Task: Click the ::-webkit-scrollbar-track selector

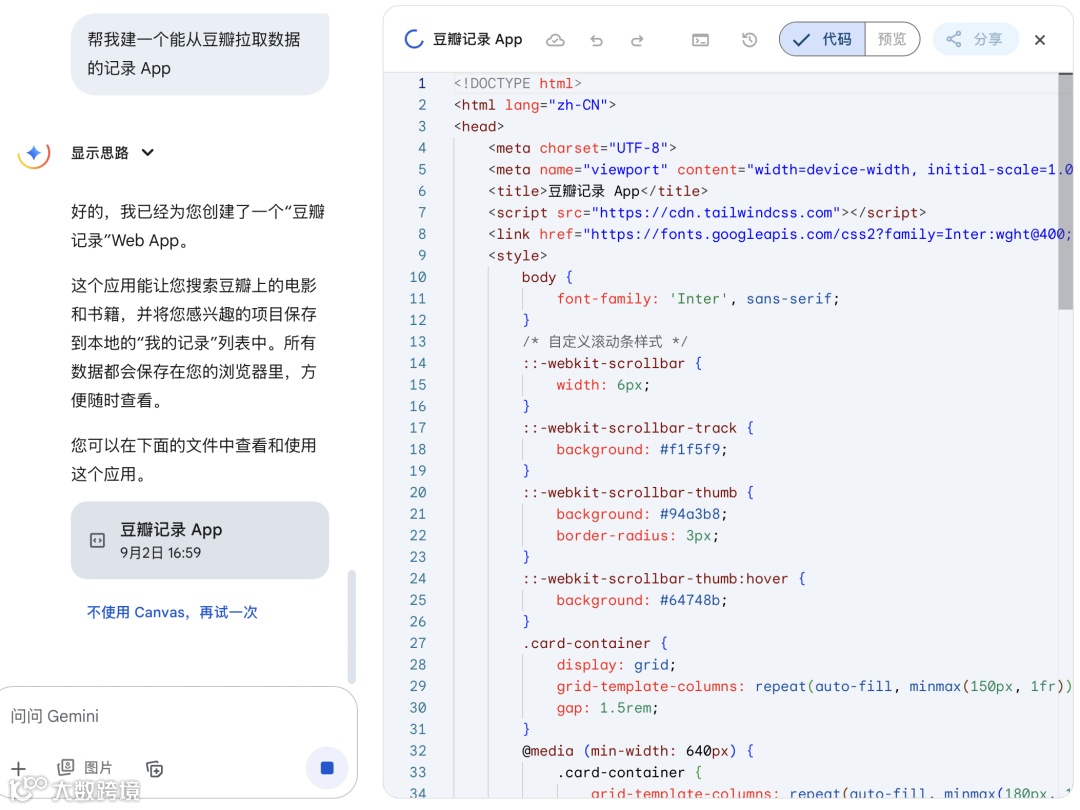Action: (x=630, y=428)
